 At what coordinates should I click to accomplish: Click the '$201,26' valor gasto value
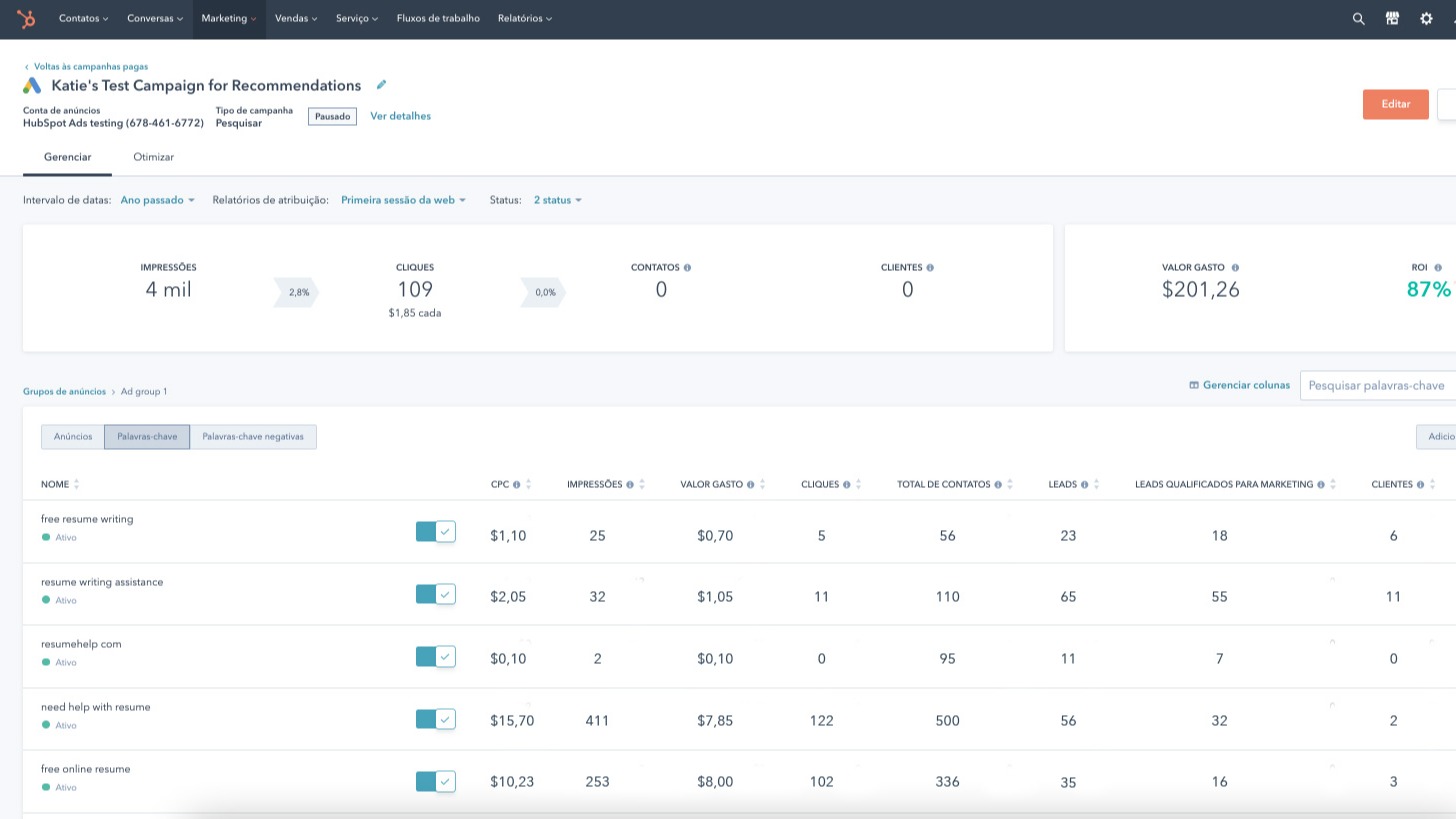click(x=1201, y=290)
